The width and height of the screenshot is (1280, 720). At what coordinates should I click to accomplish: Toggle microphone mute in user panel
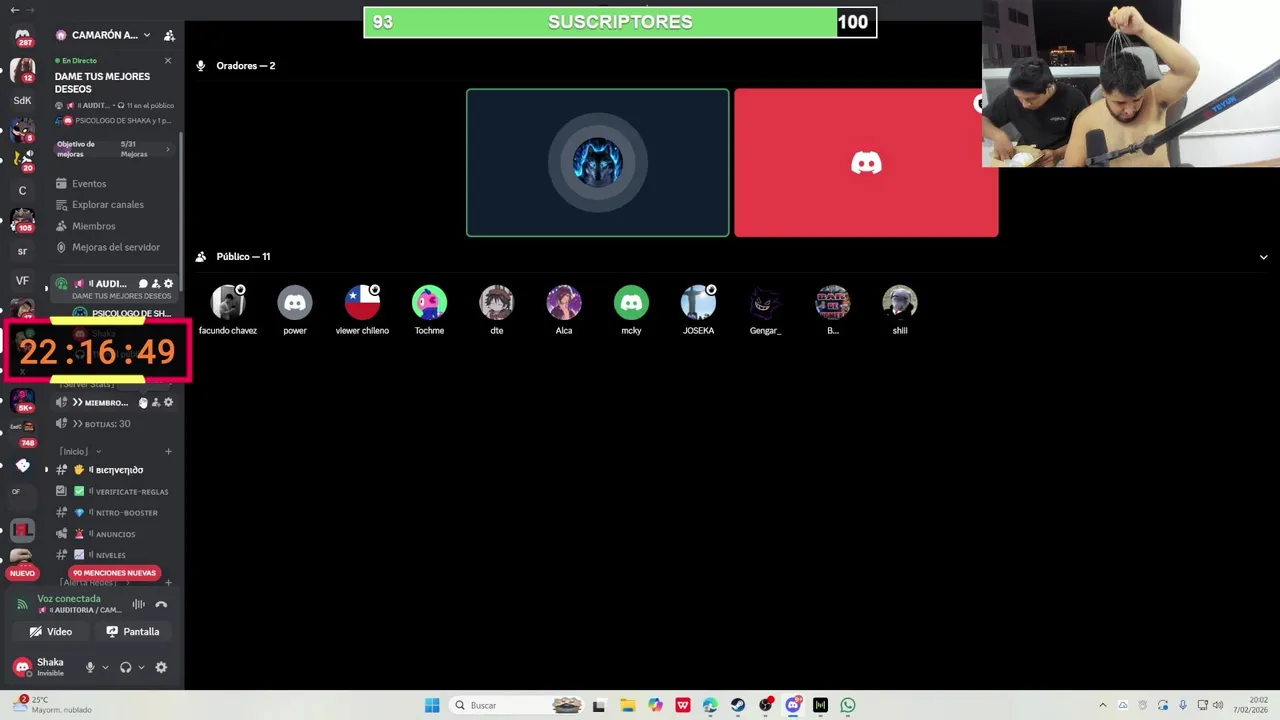90,667
